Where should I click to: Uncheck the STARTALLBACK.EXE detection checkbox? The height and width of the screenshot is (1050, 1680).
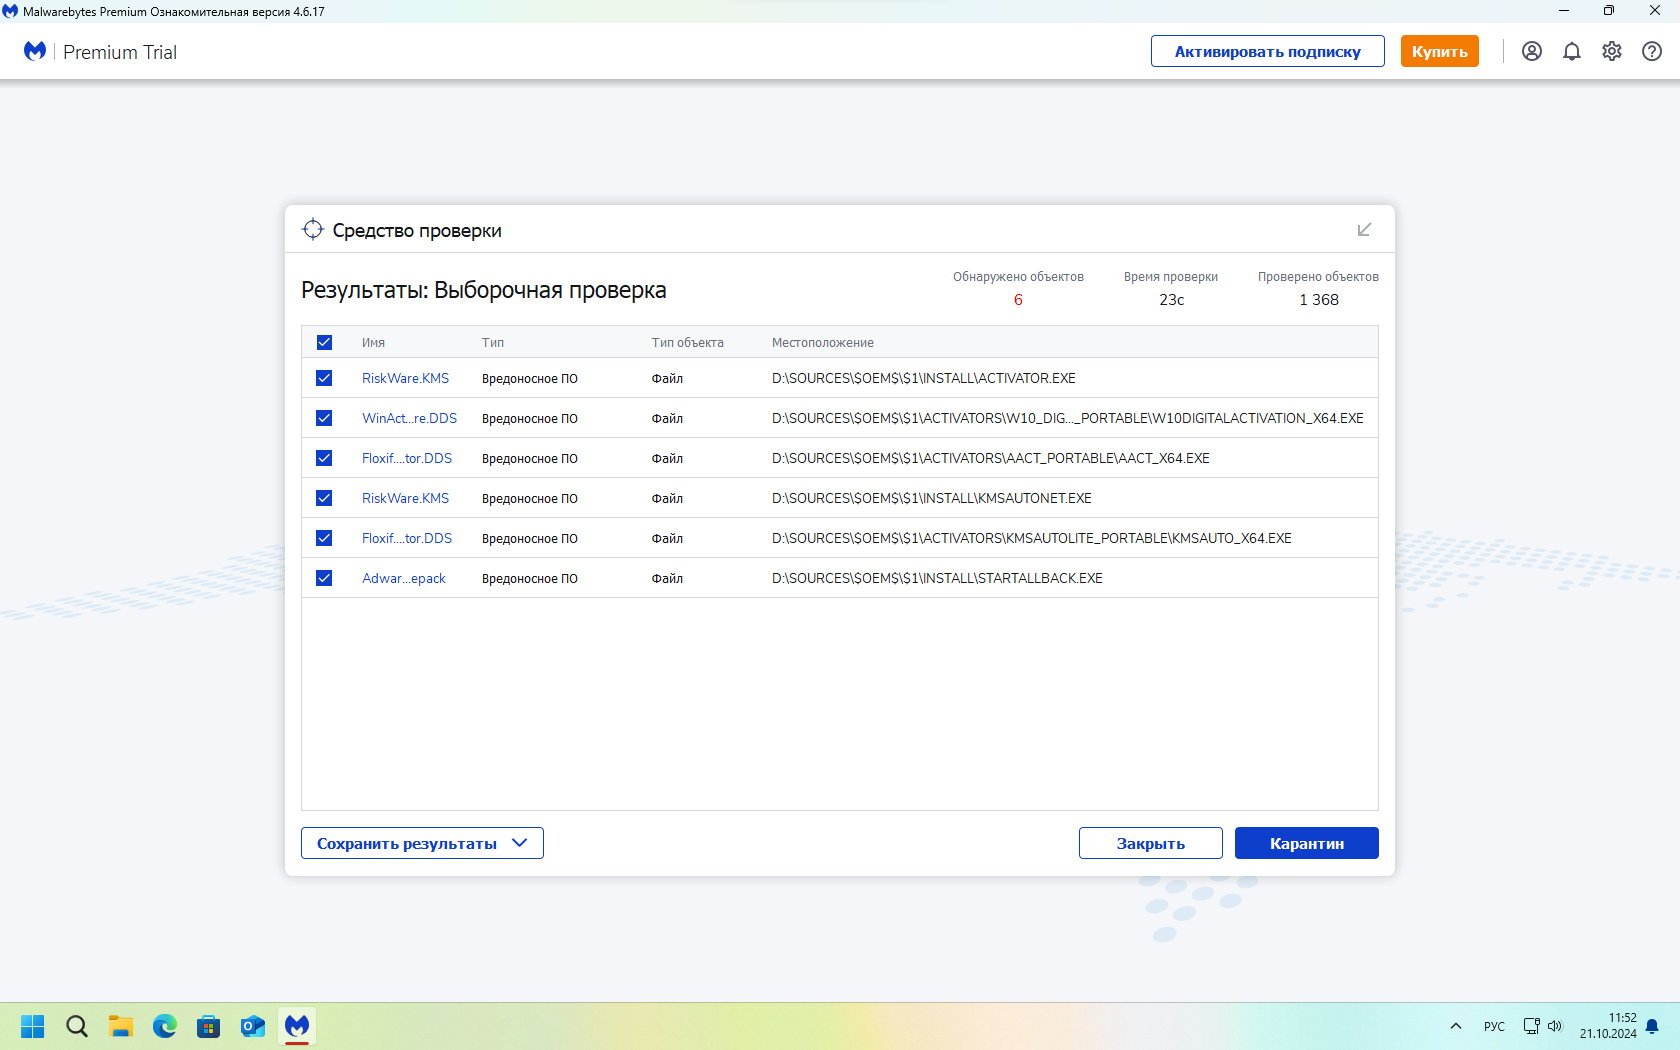[x=324, y=578]
